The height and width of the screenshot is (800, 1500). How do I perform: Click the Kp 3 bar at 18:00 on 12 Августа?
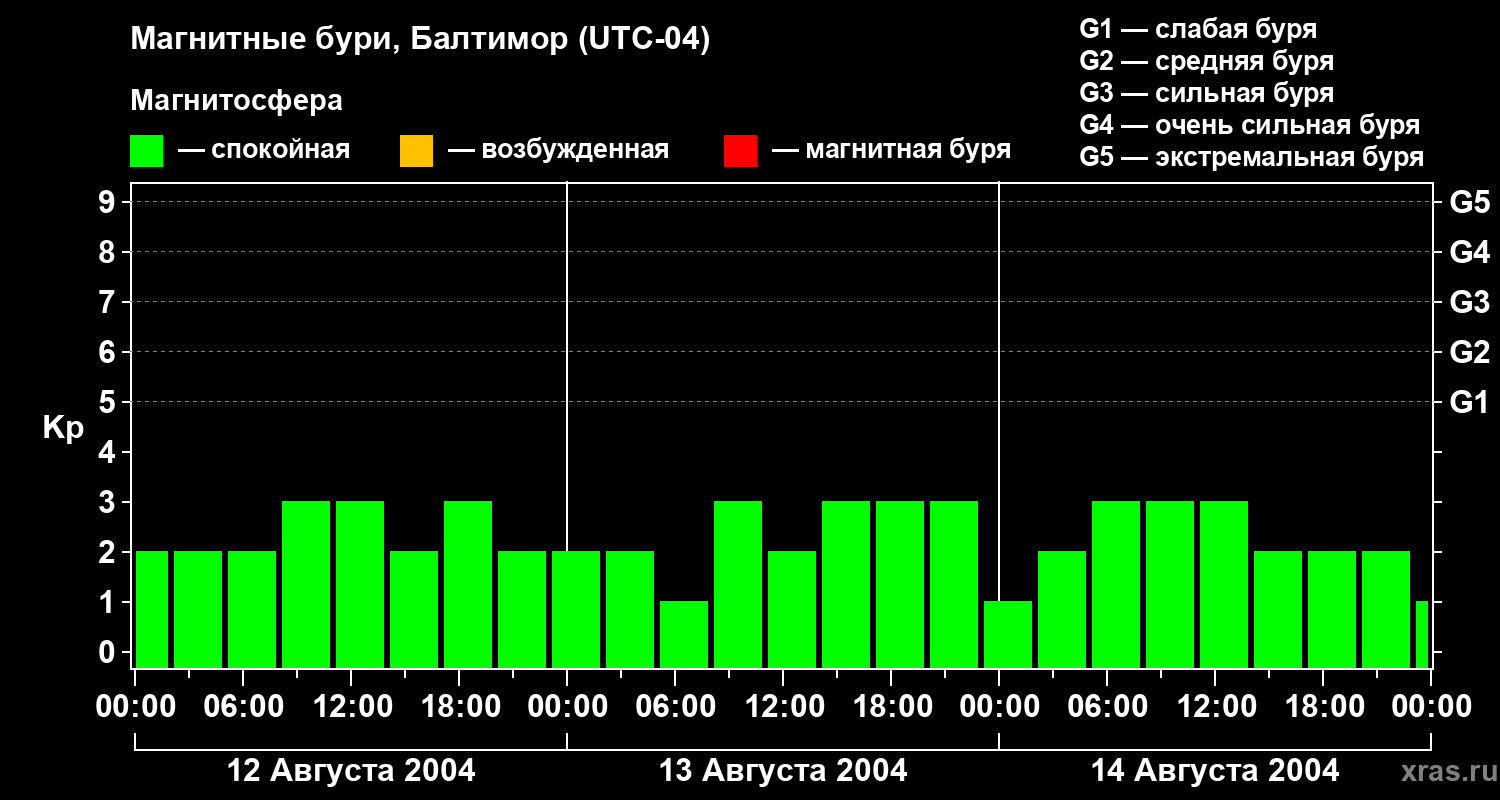coord(468,584)
